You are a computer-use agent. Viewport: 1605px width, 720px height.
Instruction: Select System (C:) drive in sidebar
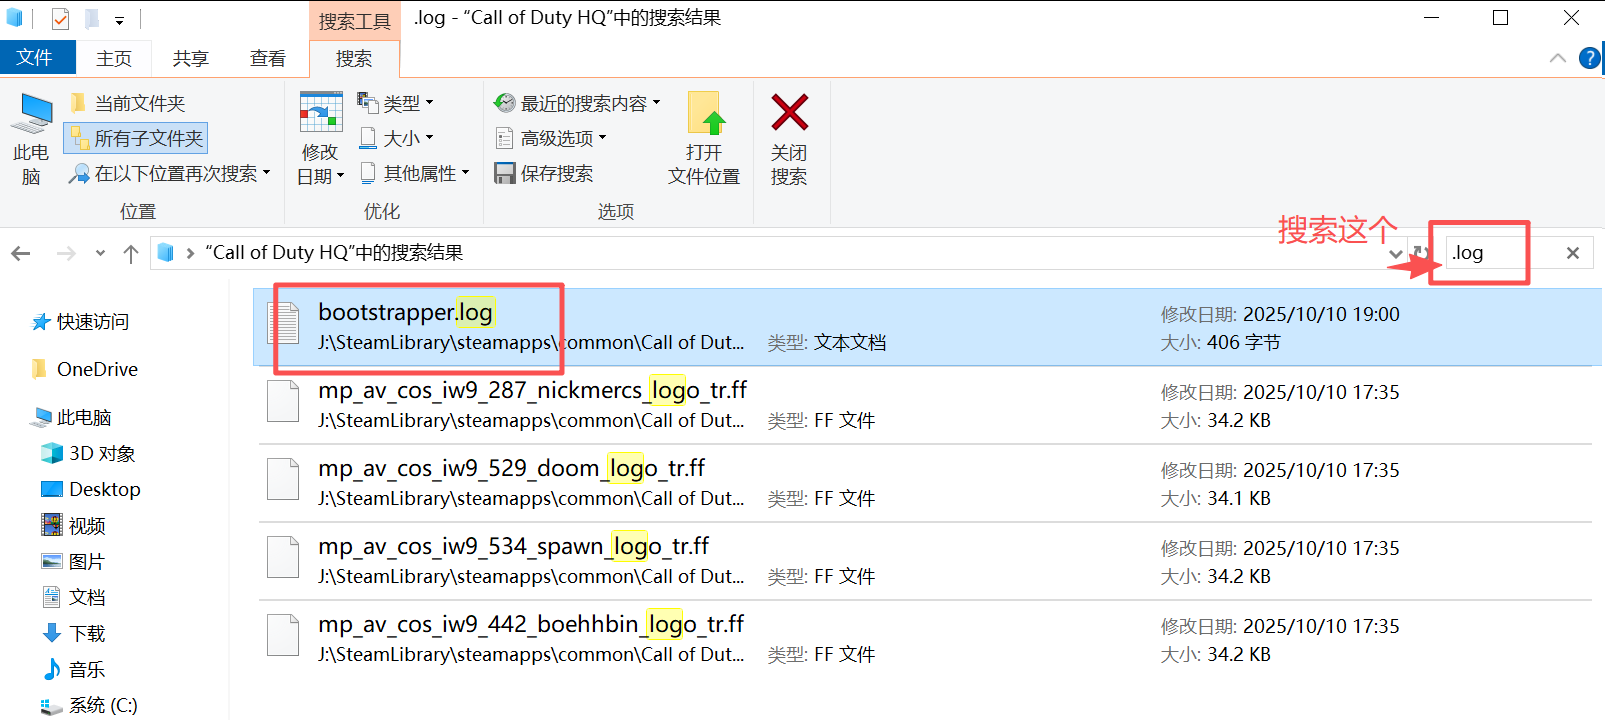tap(89, 705)
